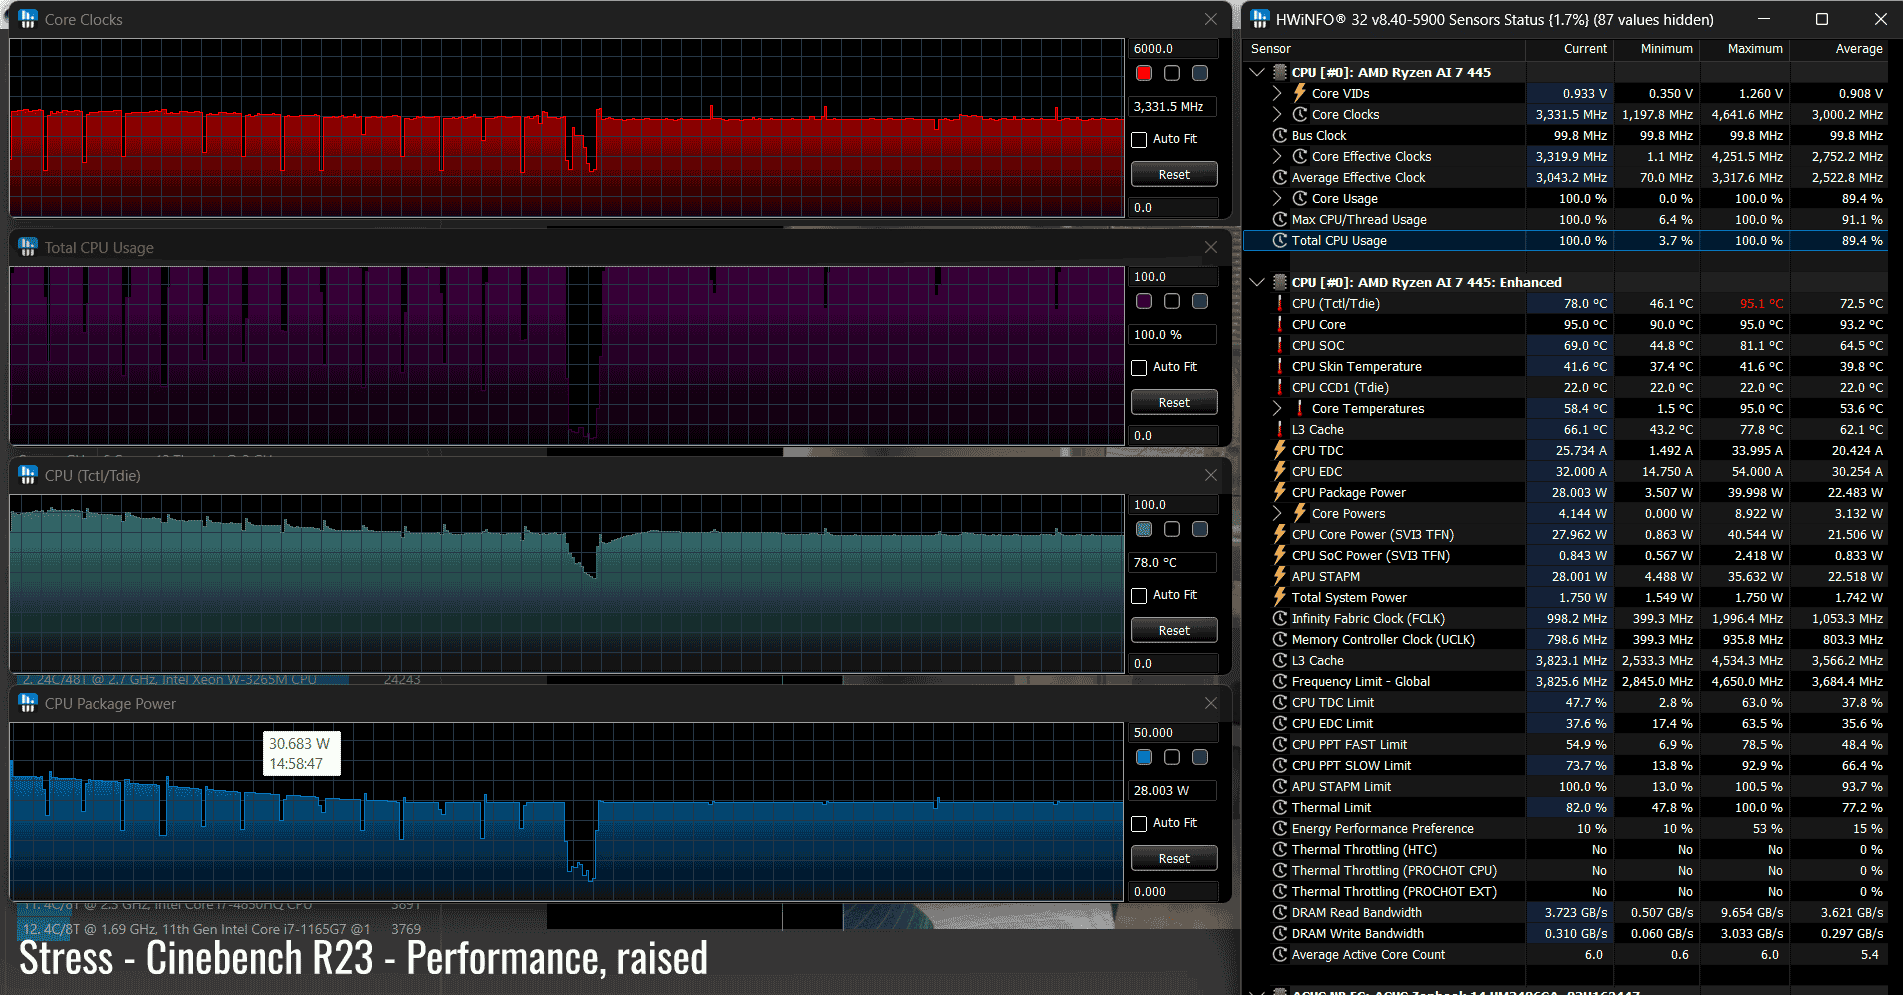The image size is (1903, 995).
Task: Select the CPU PPT FAST Limit row
Action: pos(1566,744)
